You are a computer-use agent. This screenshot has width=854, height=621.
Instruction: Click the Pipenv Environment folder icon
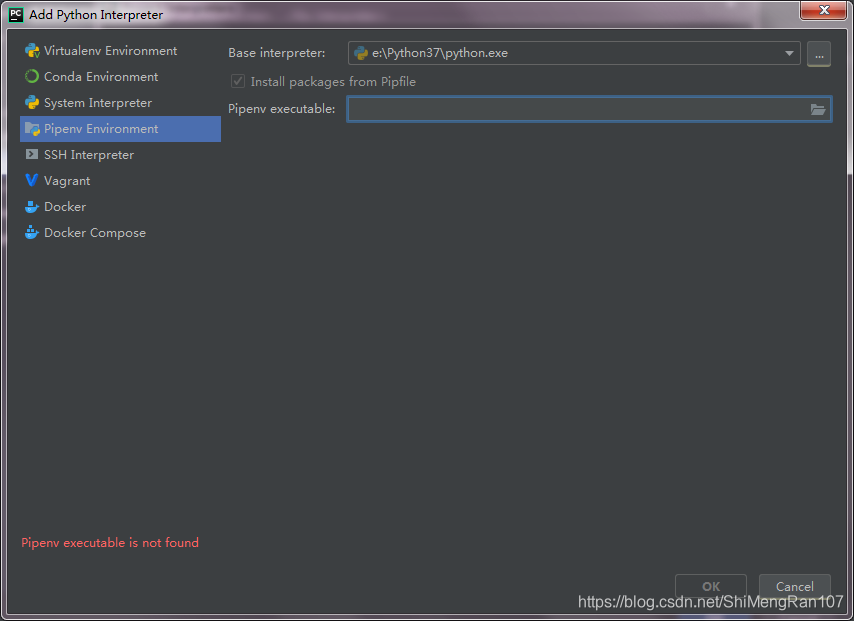[32, 129]
